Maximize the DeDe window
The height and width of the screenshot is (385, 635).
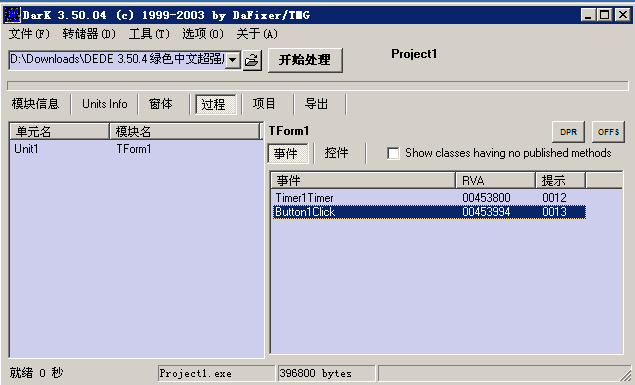tap(605, 15)
